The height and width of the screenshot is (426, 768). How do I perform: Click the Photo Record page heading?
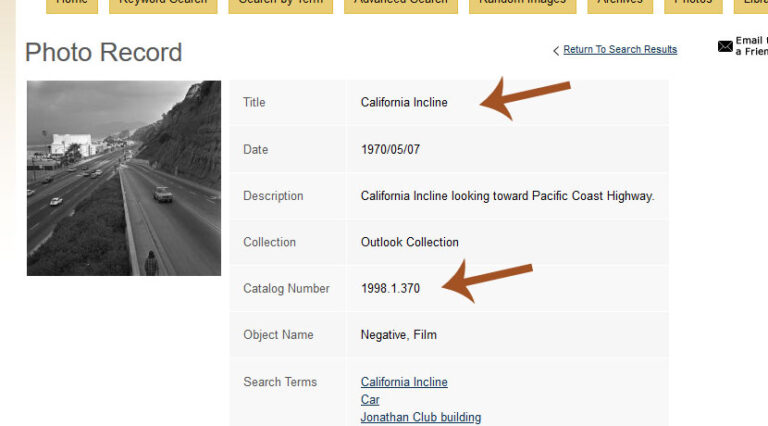click(x=103, y=52)
